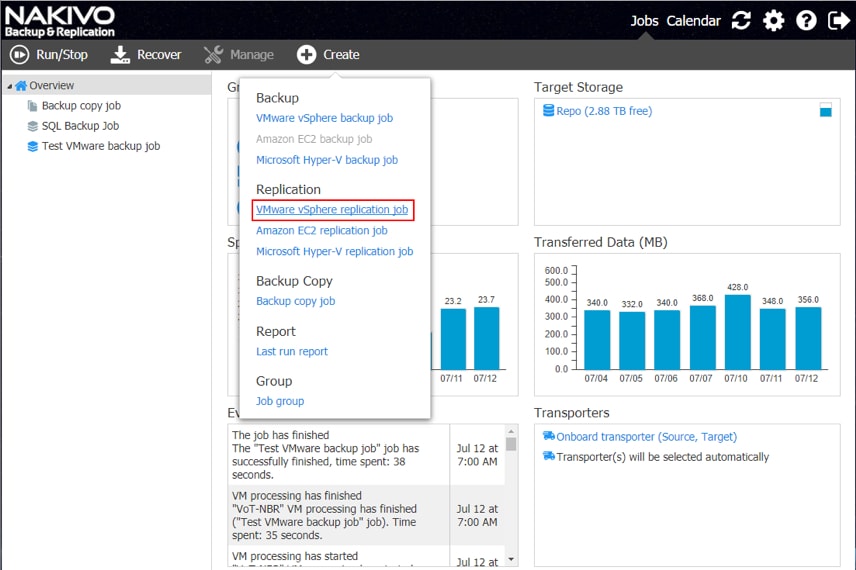856x570 pixels.
Task: Open settings gear icon
Action: tap(773, 21)
